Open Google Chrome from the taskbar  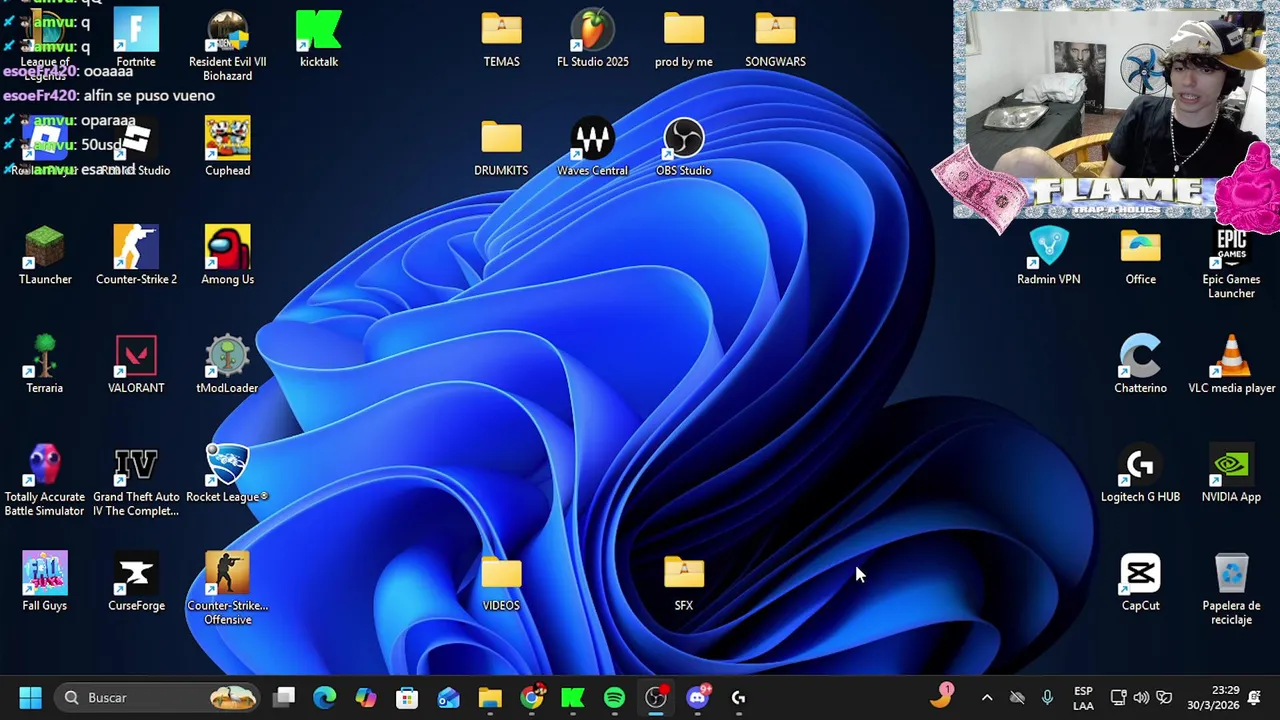(x=532, y=698)
